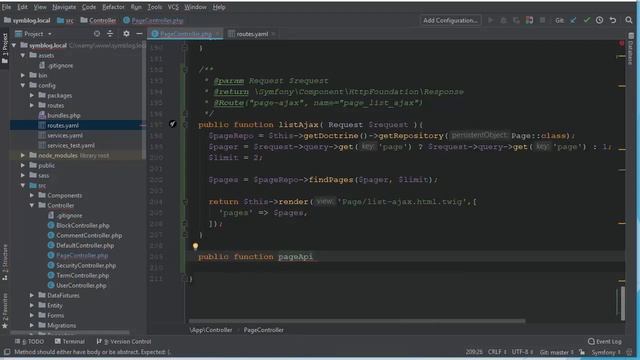This screenshot has height=360, width=640.
Task: Change line separator CRLF in status bar
Action: [497, 352]
